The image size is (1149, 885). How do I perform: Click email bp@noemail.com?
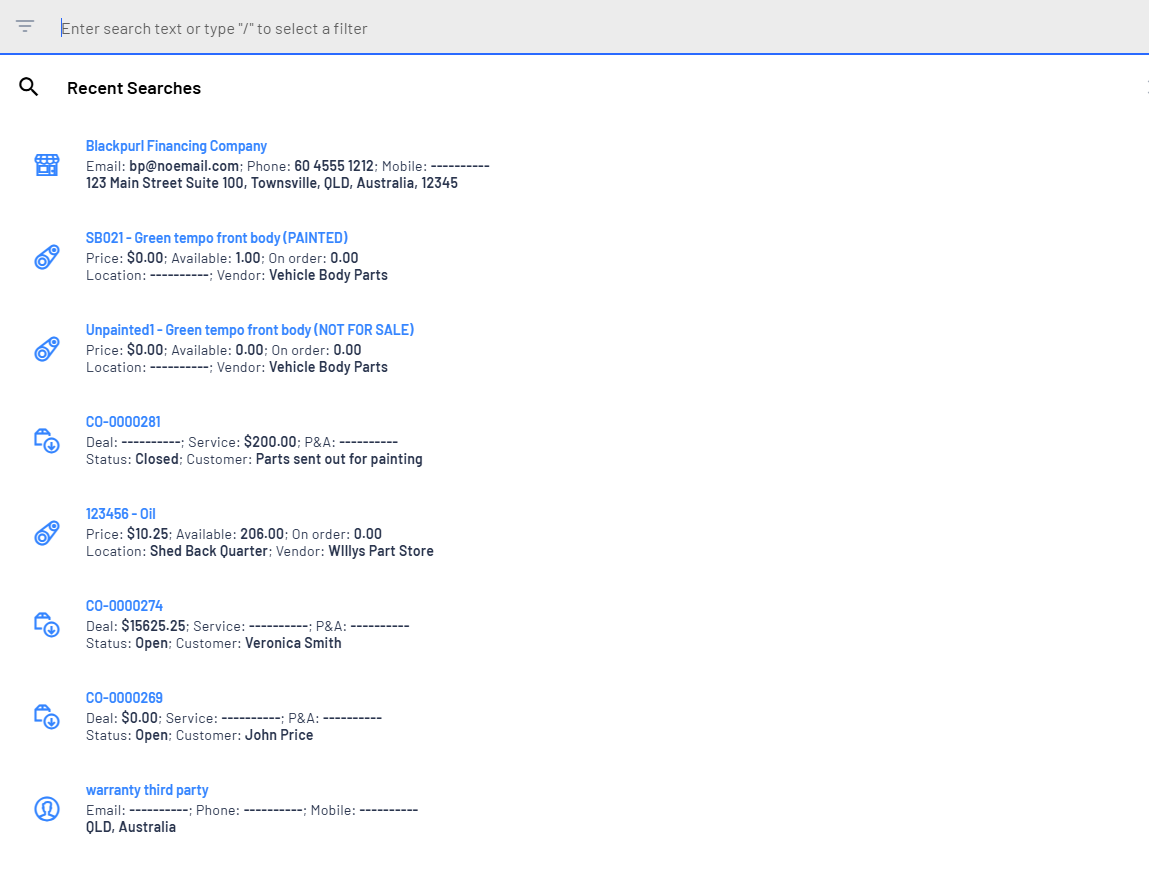tap(184, 166)
